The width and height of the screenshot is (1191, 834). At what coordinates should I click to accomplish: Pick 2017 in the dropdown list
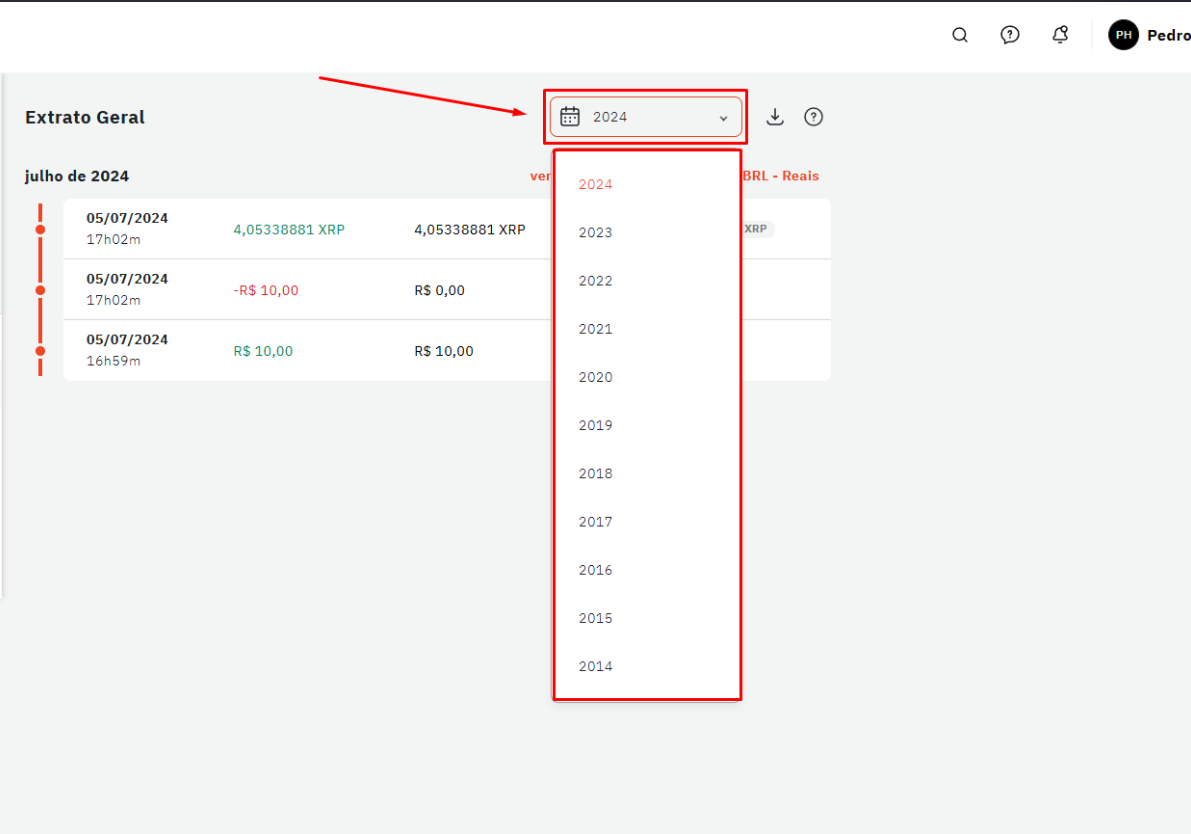click(x=596, y=522)
